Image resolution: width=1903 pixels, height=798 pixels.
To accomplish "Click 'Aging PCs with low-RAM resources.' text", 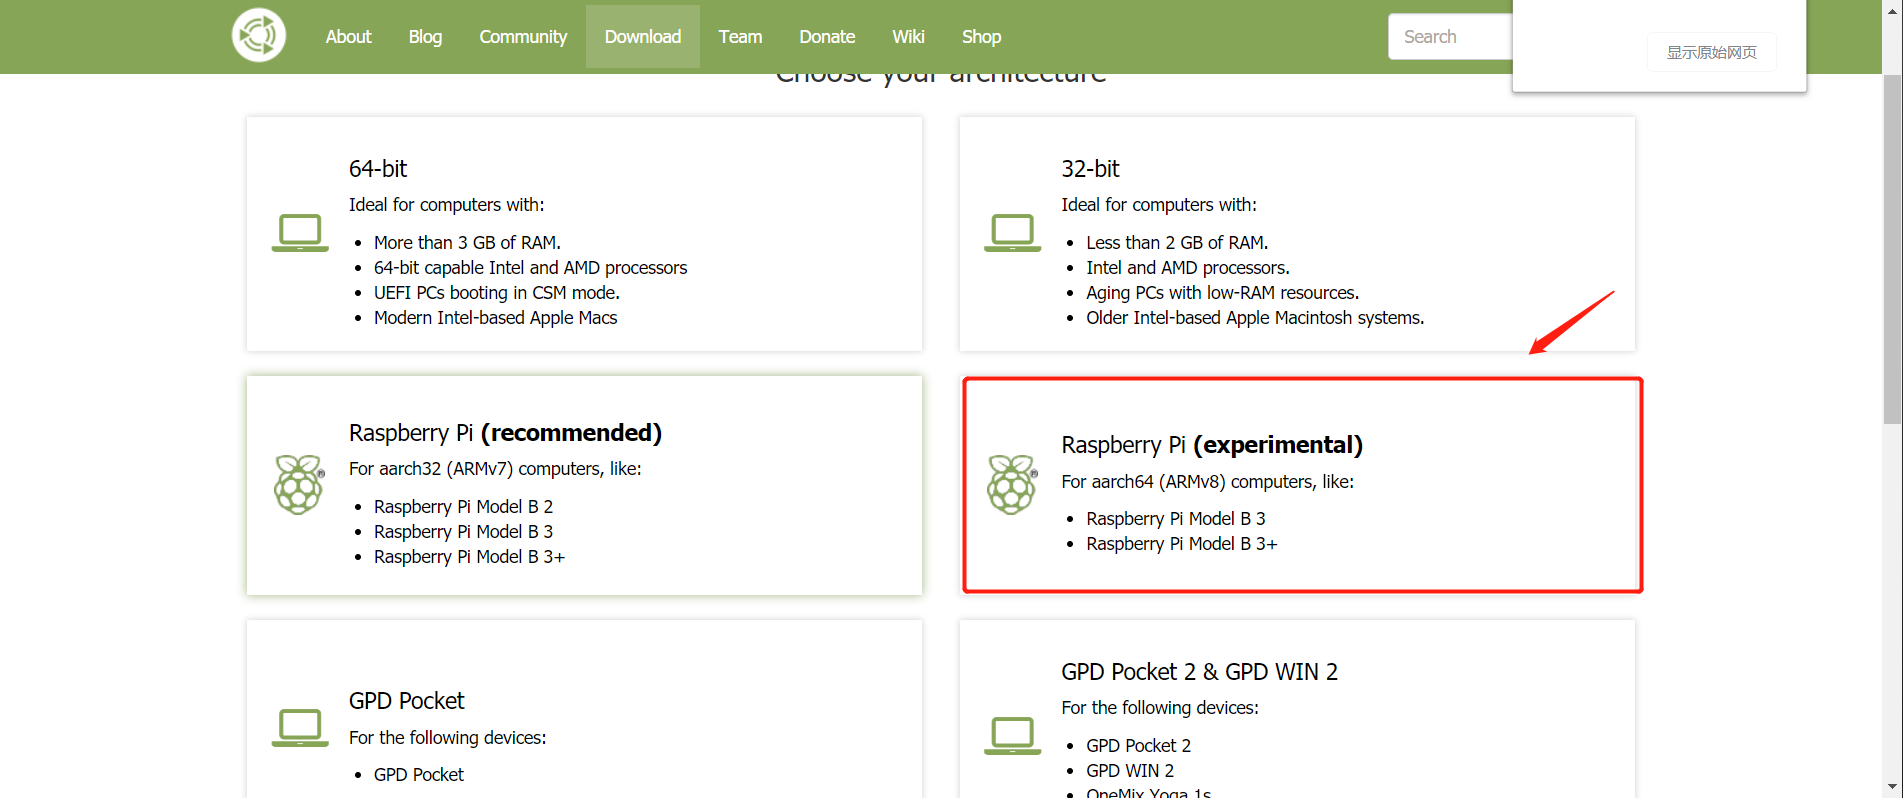I will (1223, 293).
